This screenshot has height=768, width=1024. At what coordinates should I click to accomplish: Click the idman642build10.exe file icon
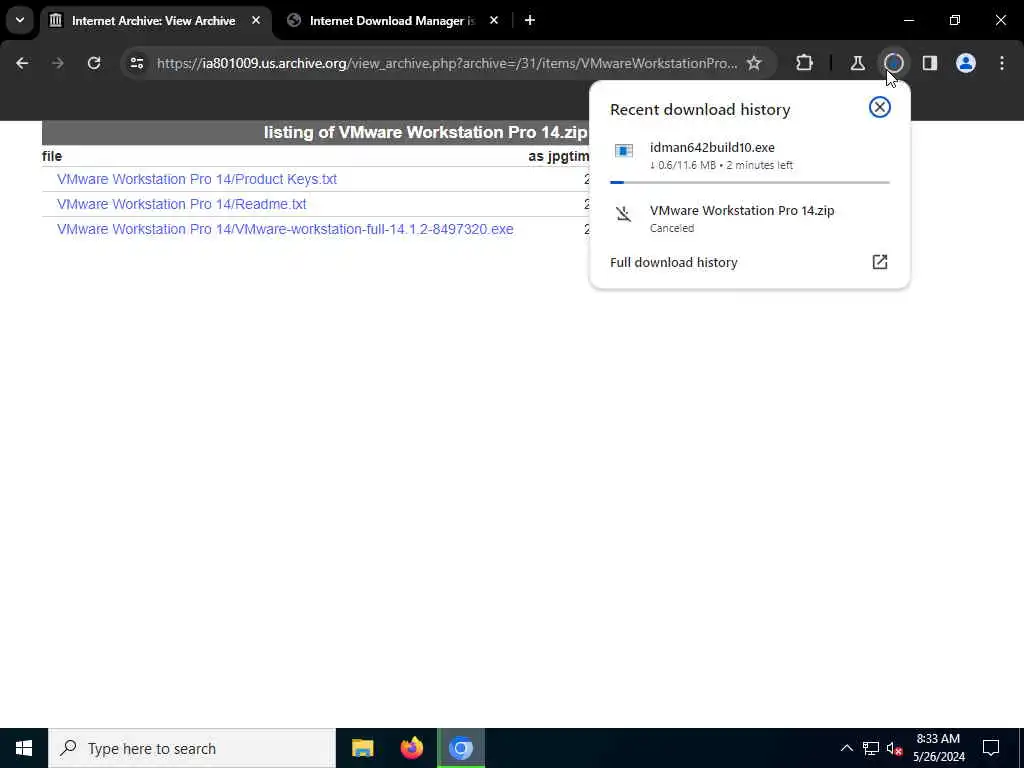(x=624, y=151)
